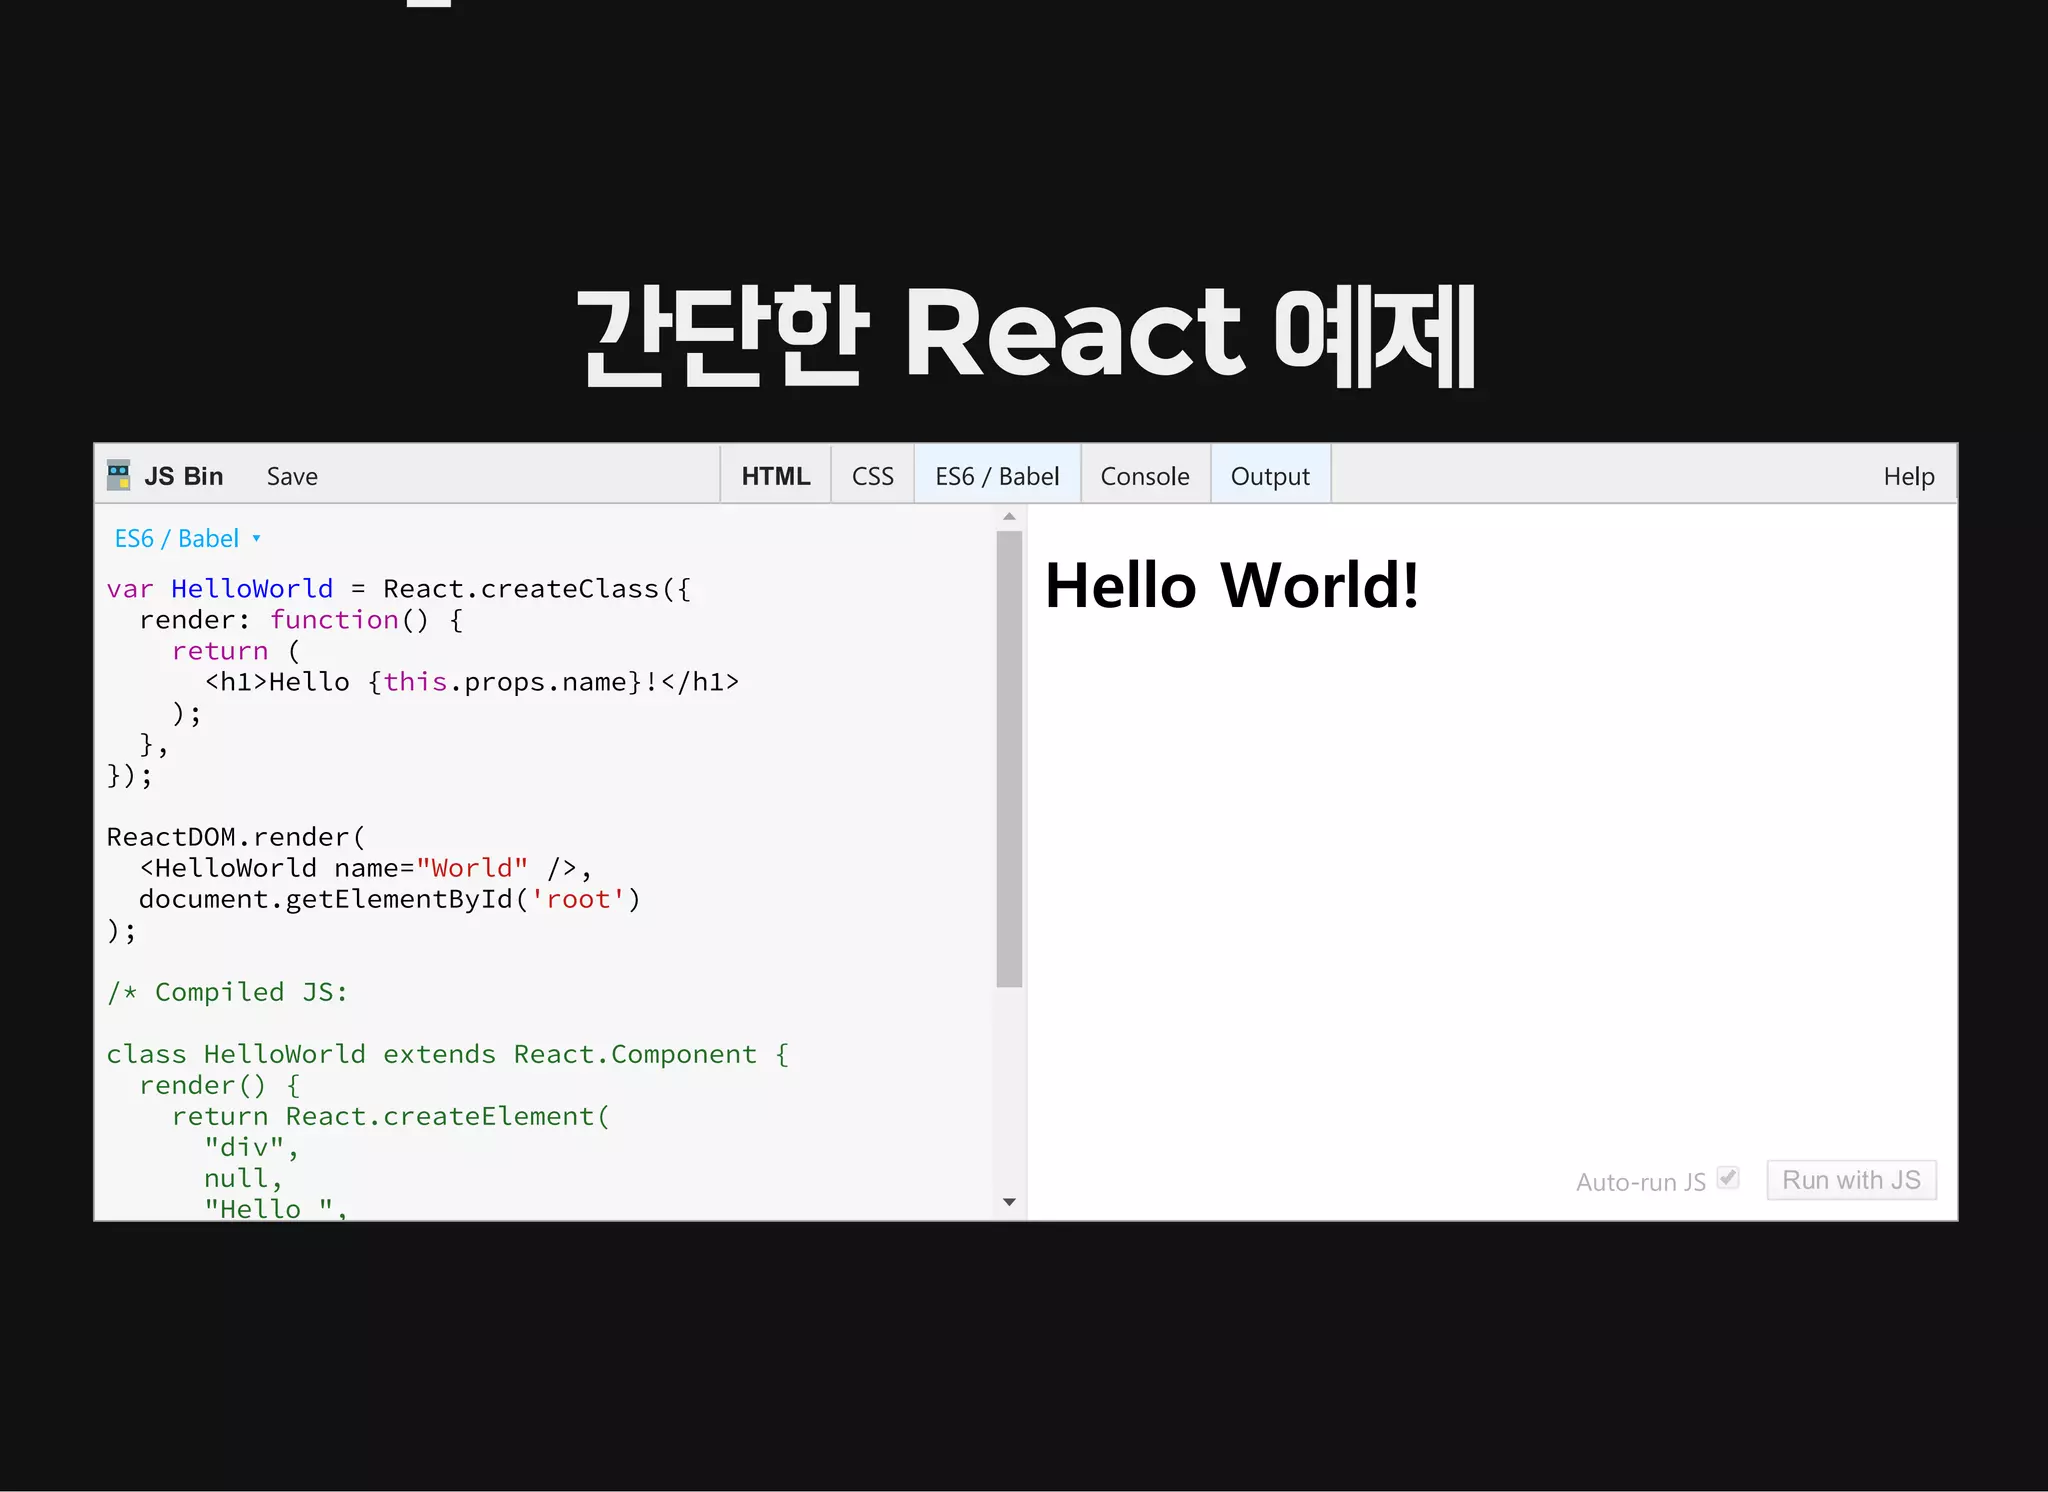Click the dropdown arrow beside ES6 / Babel
The width and height of the screenshot is (2048, 1492).
coord(256,539)
